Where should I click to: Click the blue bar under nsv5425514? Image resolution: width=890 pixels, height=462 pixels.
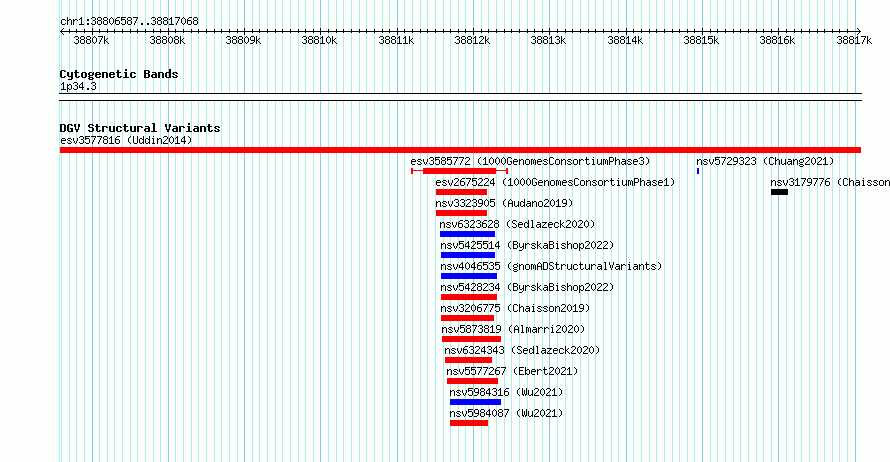pos(468,255)
